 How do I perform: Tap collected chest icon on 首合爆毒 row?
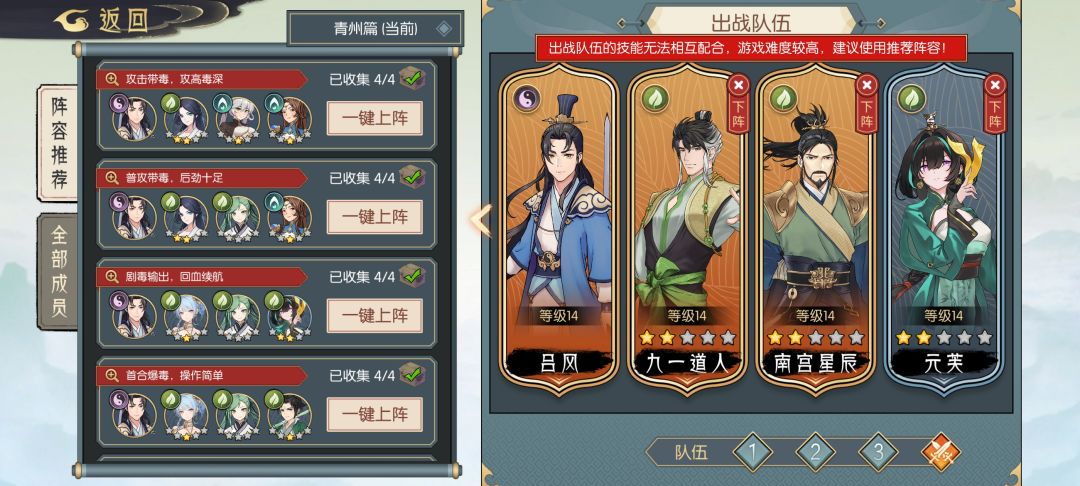[412, 374]
